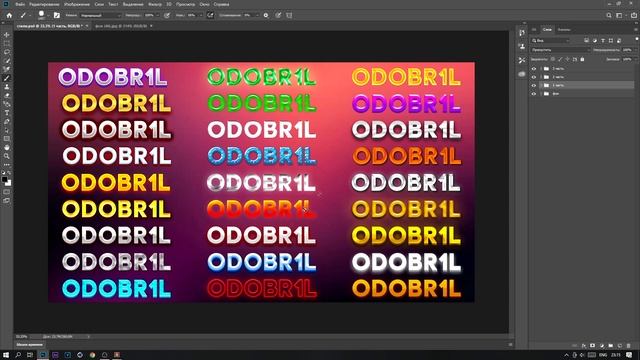Add layer style fx

(584, 346)
